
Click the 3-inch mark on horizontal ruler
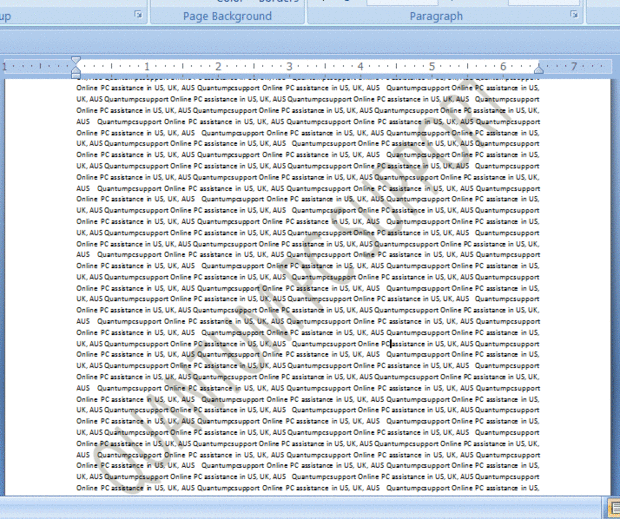click(289, 66)
